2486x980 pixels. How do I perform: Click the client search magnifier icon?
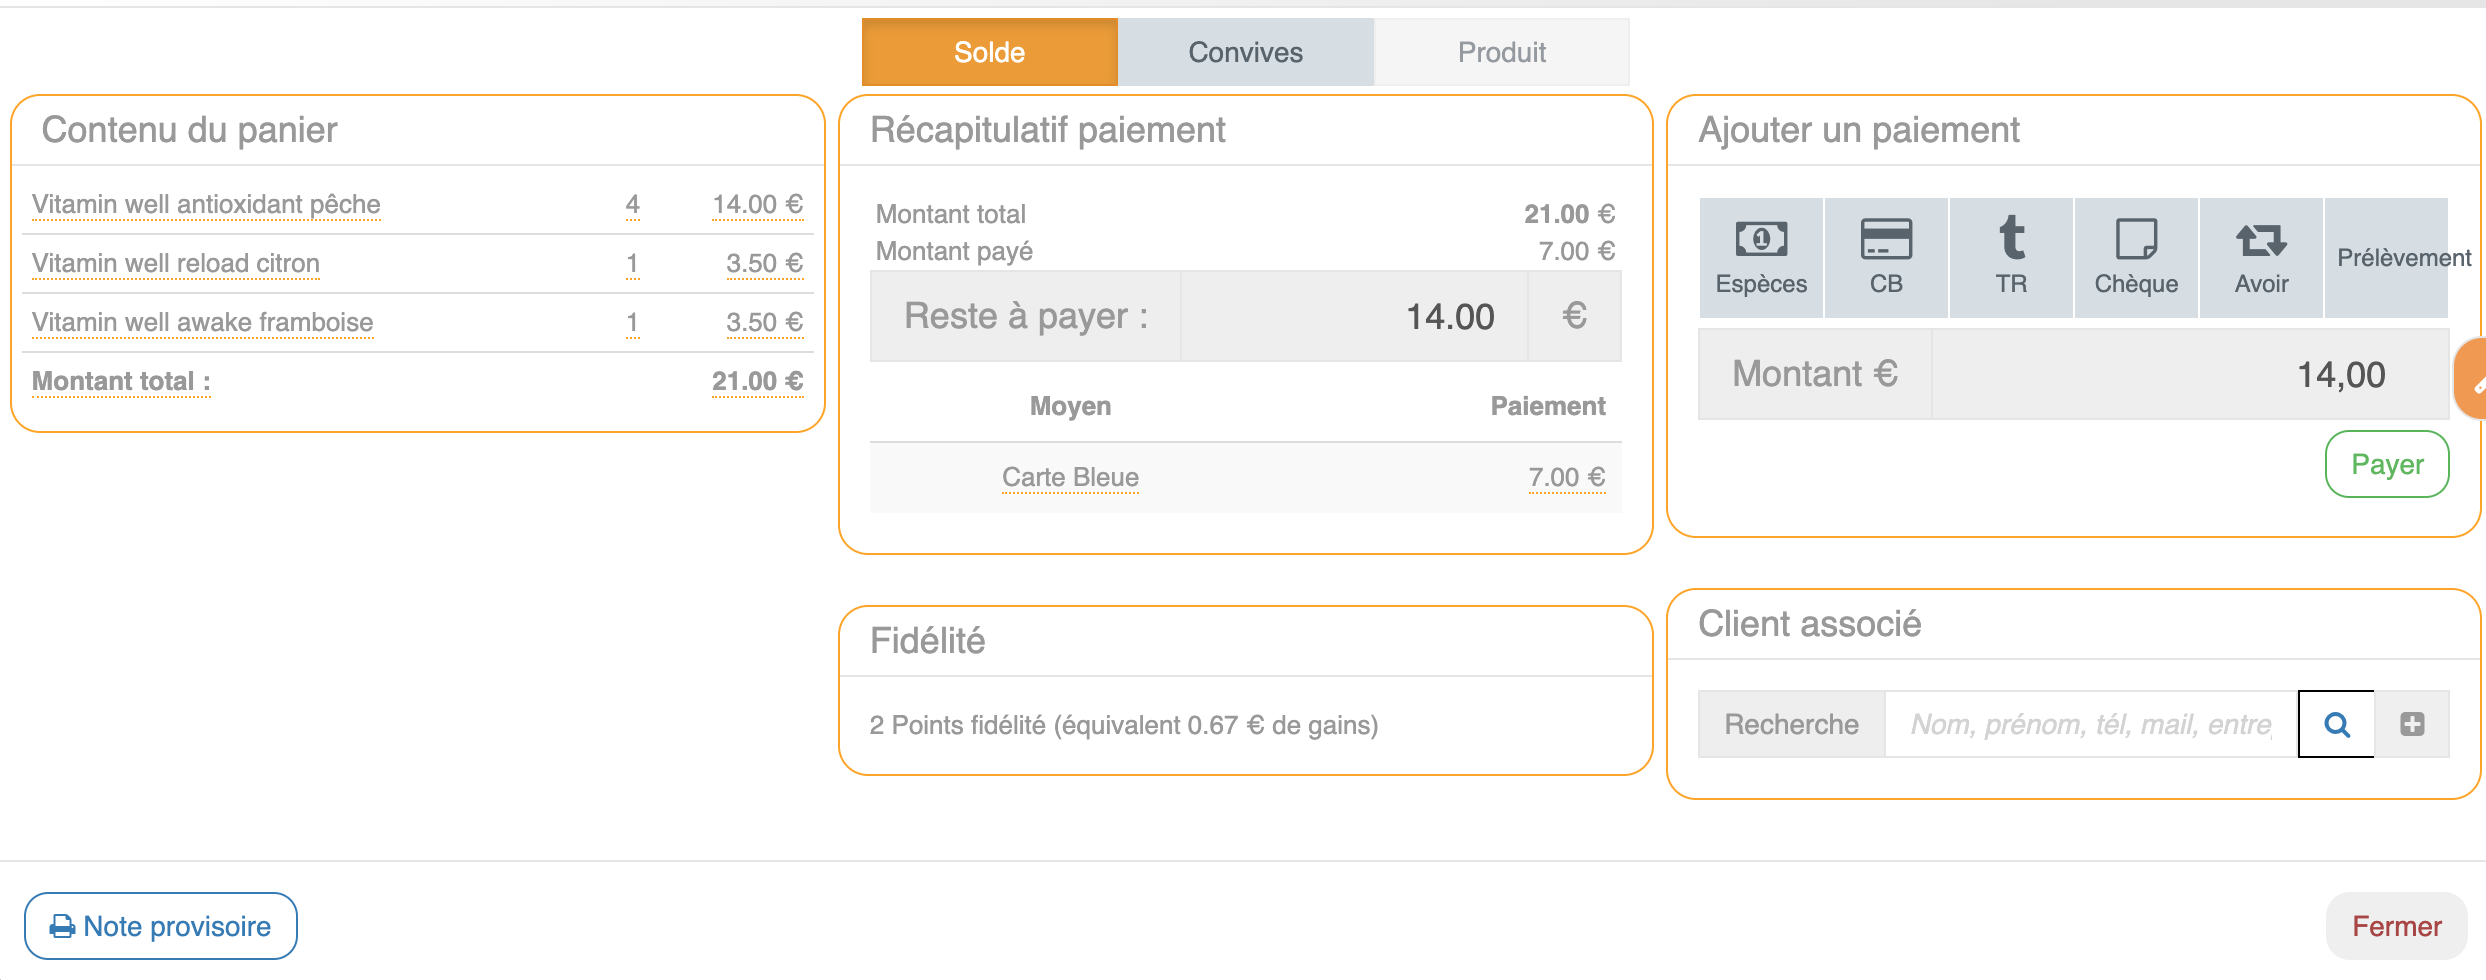(2336, 724)
